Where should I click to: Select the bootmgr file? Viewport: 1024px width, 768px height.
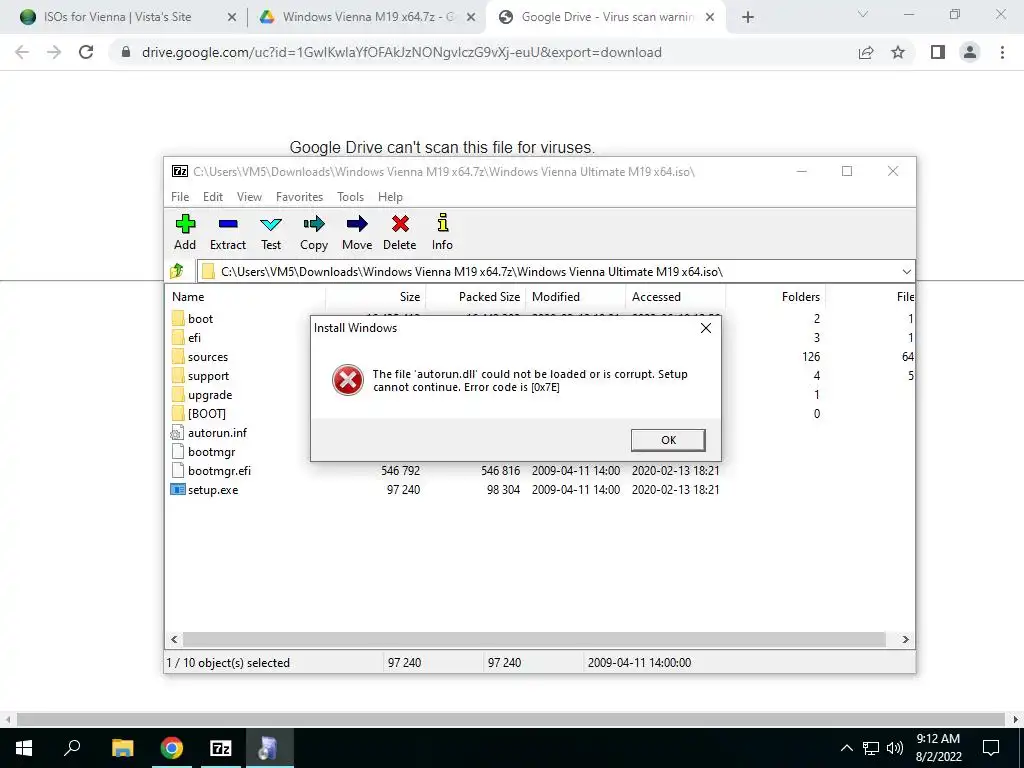(211, 451)
